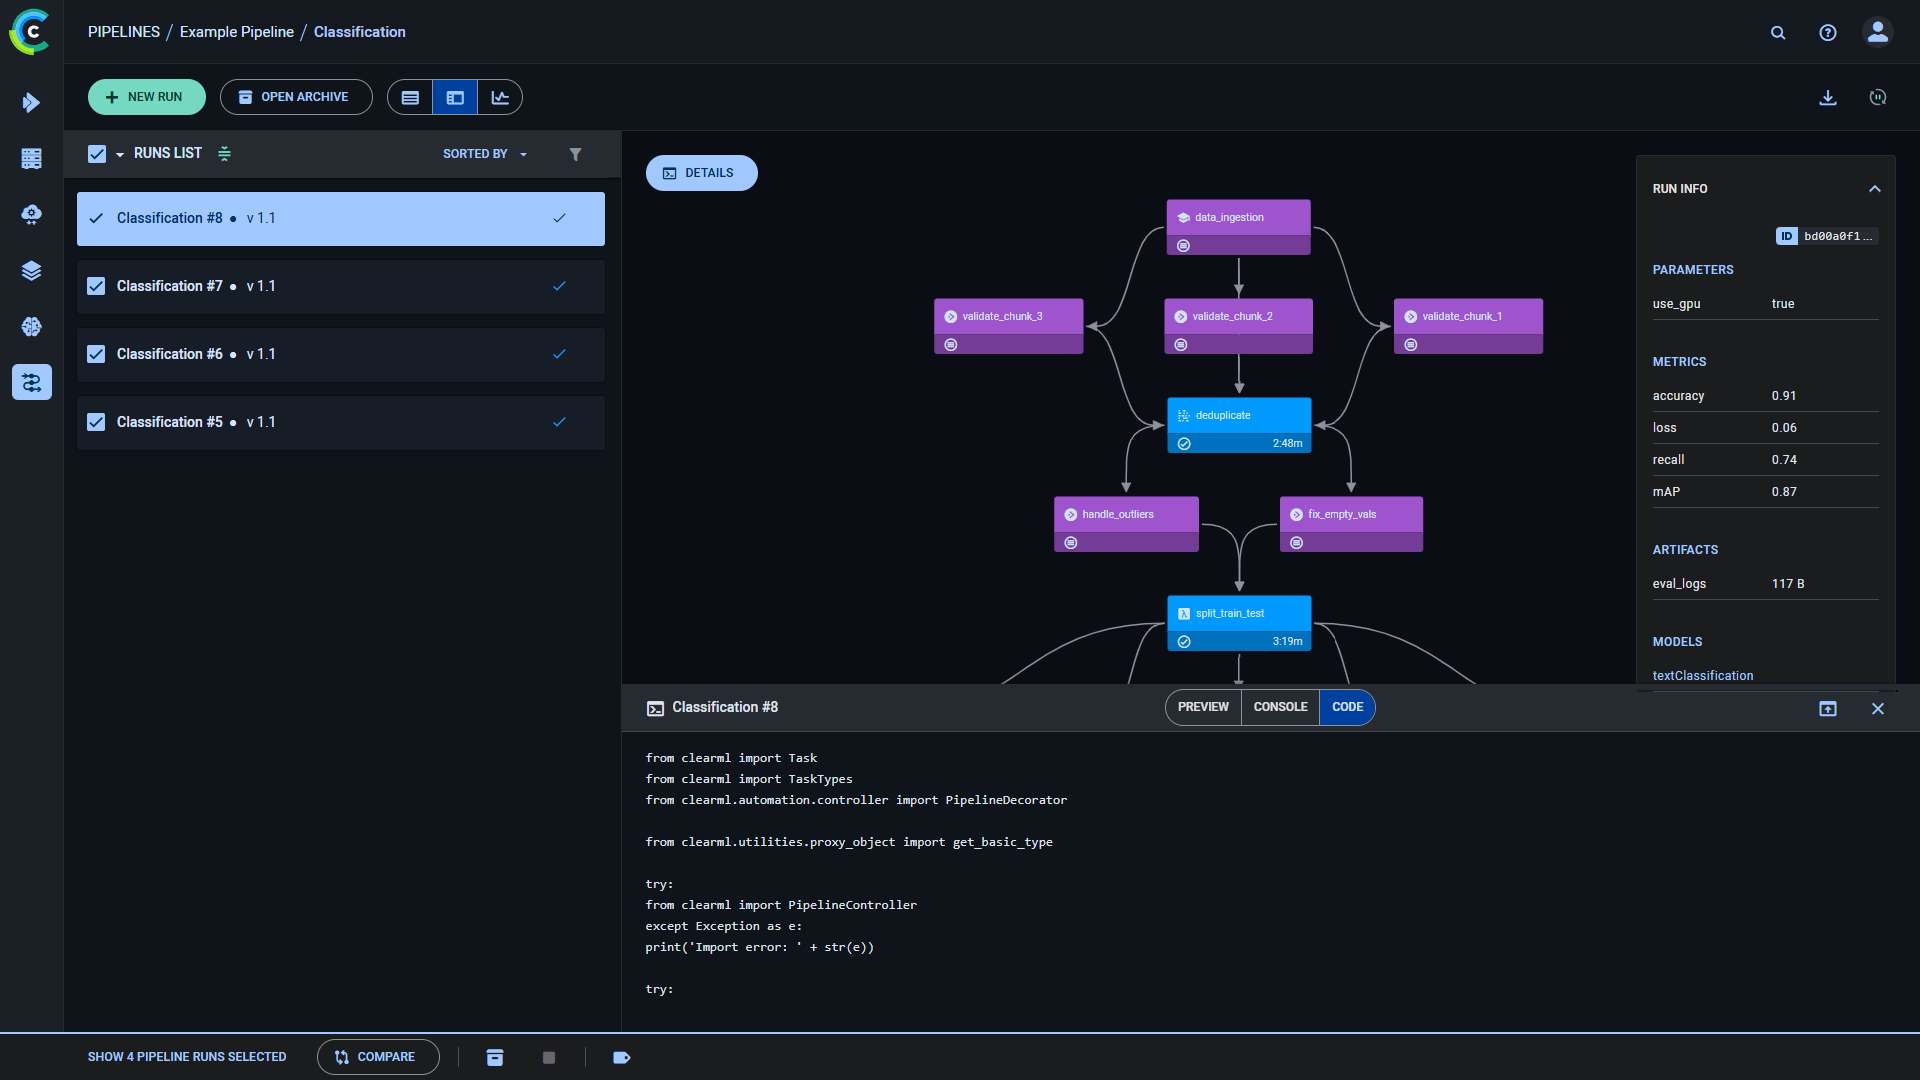Toggle checkbox for Classification #6 run

(98, 353)
